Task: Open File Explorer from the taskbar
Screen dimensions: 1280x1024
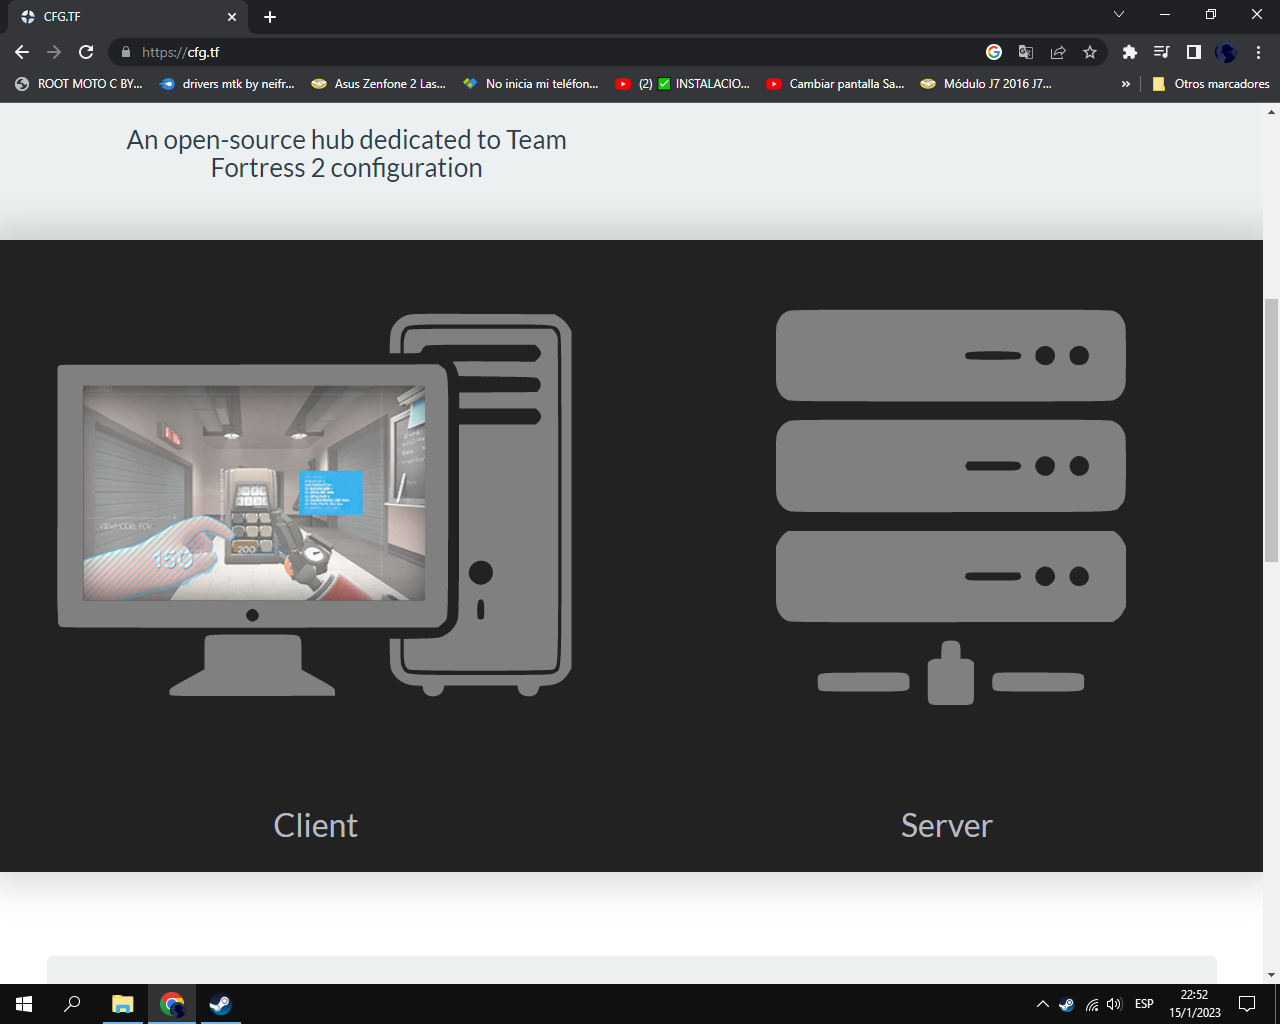Action: tap(122, 1004)
